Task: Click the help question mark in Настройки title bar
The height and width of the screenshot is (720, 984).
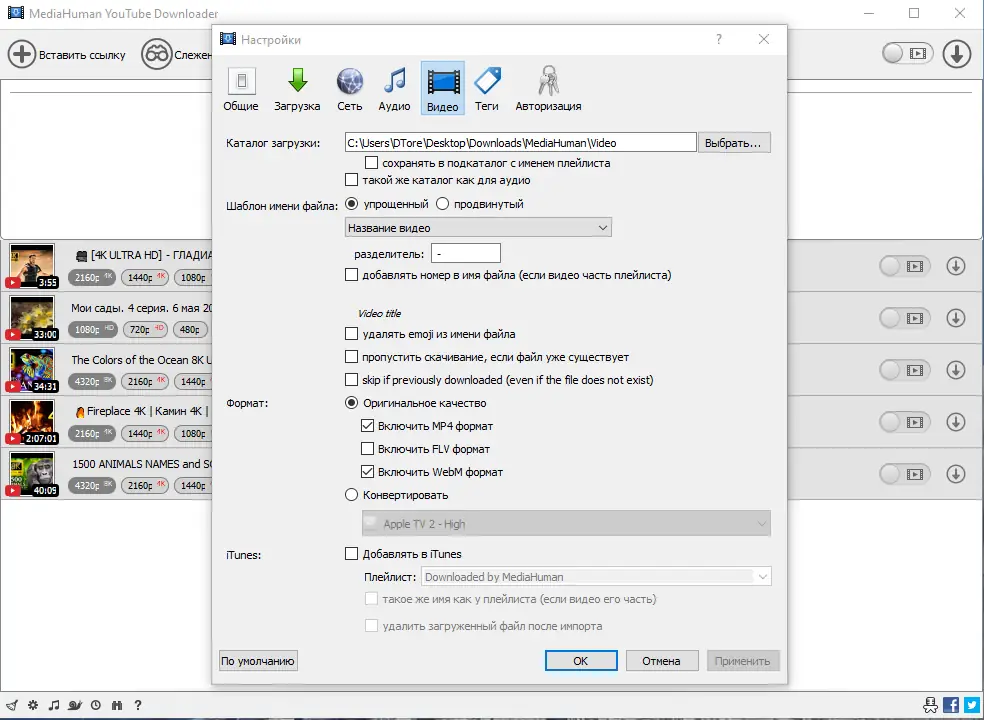Action: [x=719, y=39]
